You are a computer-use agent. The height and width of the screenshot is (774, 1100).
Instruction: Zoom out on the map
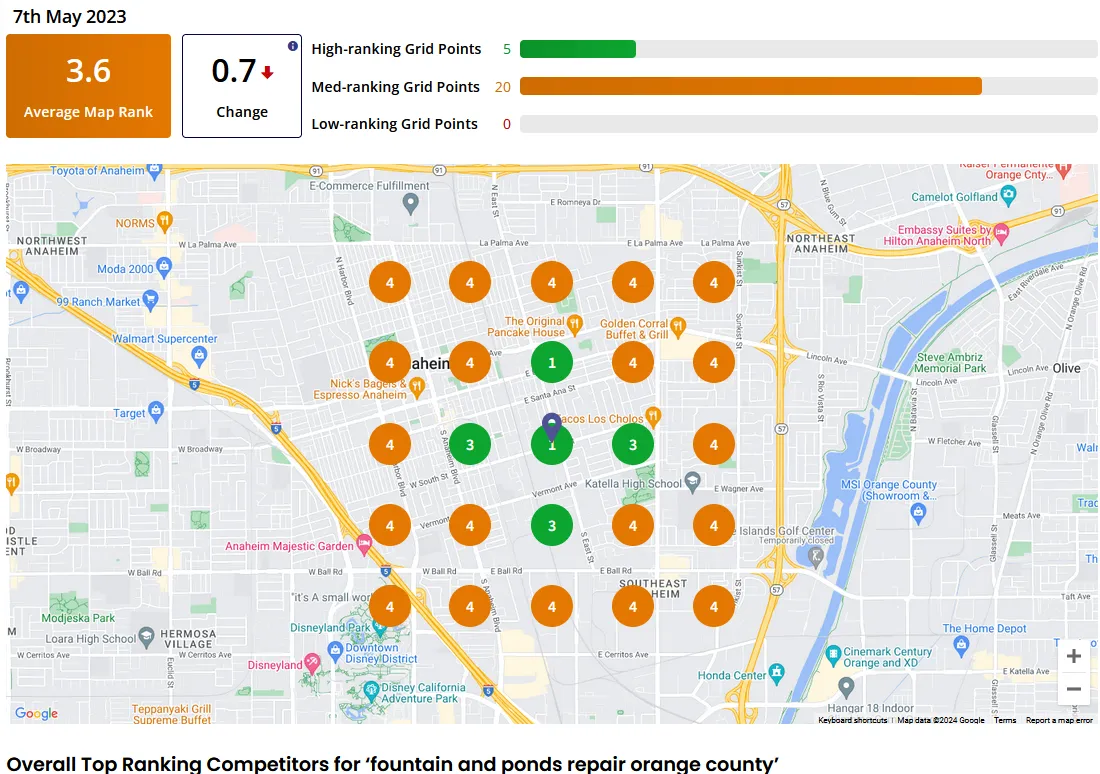tap(1073, 689)
